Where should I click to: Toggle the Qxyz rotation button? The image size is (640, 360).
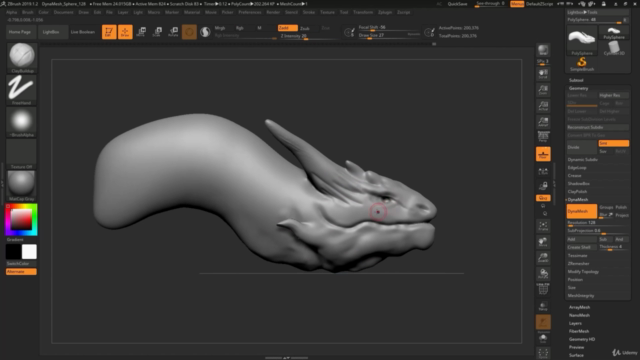(x=543, y=198)
